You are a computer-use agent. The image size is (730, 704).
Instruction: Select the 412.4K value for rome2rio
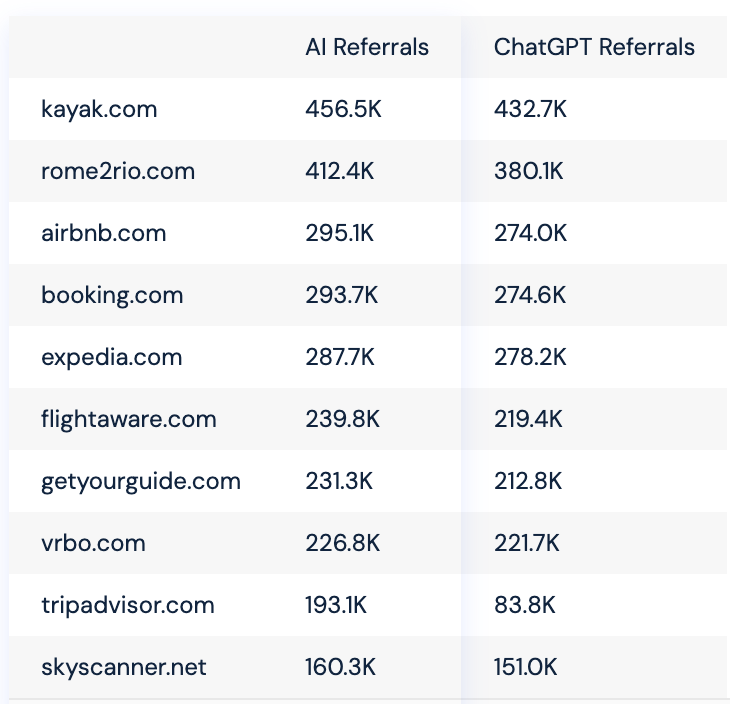tap(339, 171)
